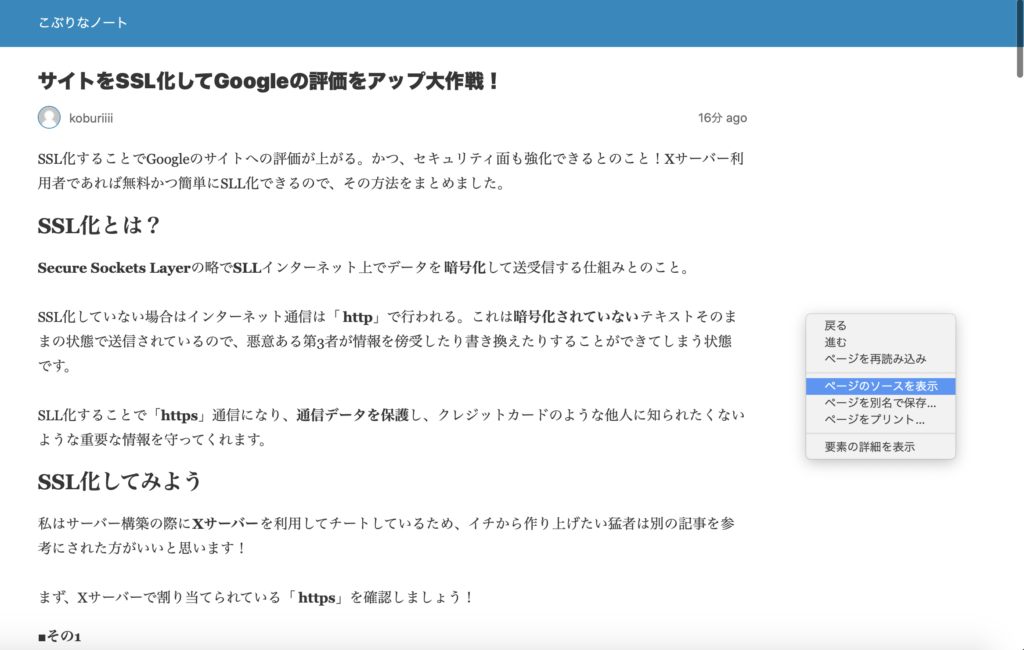Click the 16分 ago timestamp
This screenshot has width=1024, height=650.
click(722, 118)
